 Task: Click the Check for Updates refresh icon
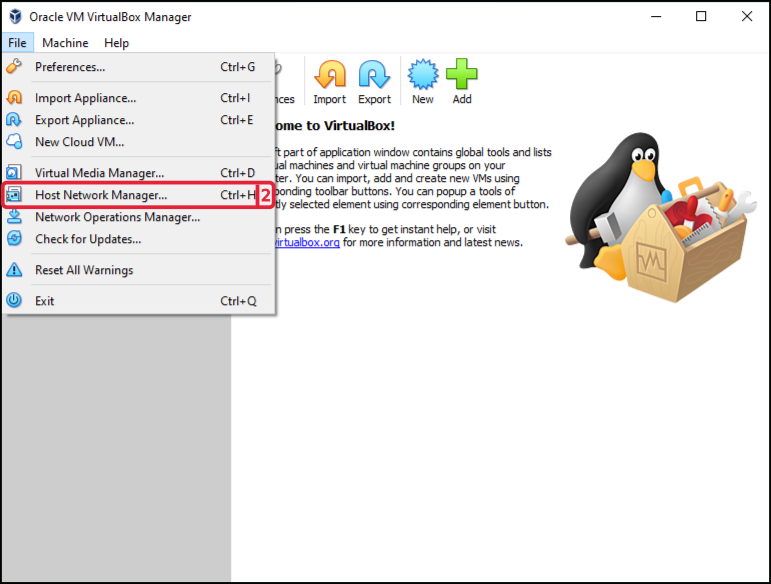[x=14, y=238]
